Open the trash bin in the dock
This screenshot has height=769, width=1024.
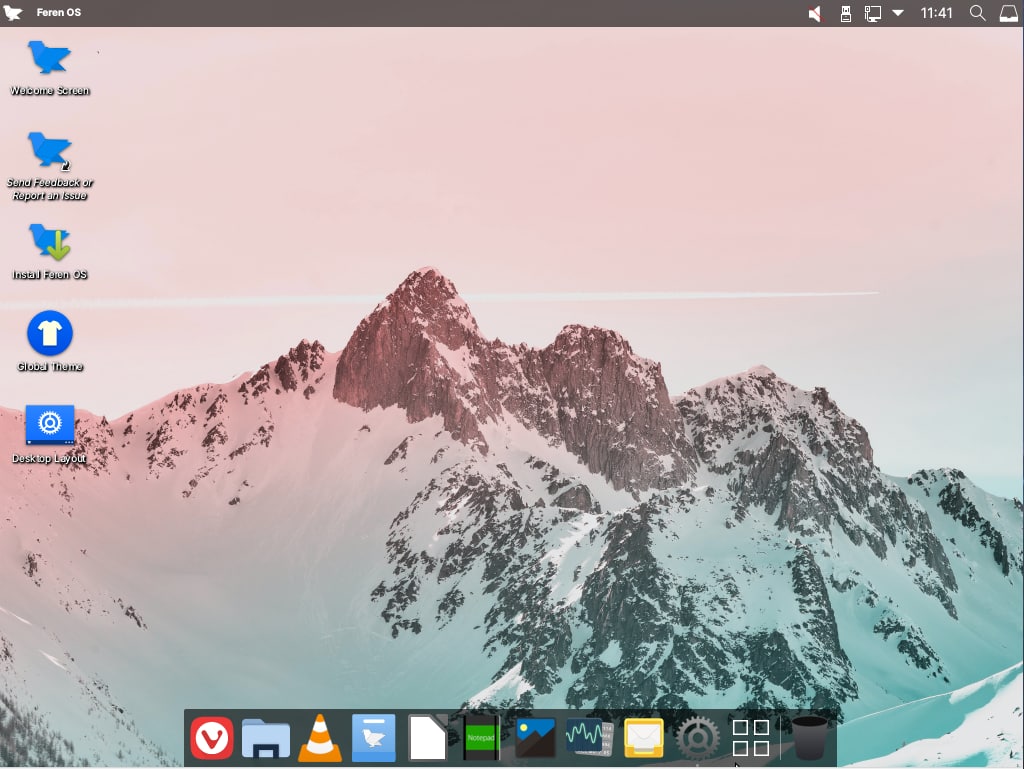(x=810, y=738)
